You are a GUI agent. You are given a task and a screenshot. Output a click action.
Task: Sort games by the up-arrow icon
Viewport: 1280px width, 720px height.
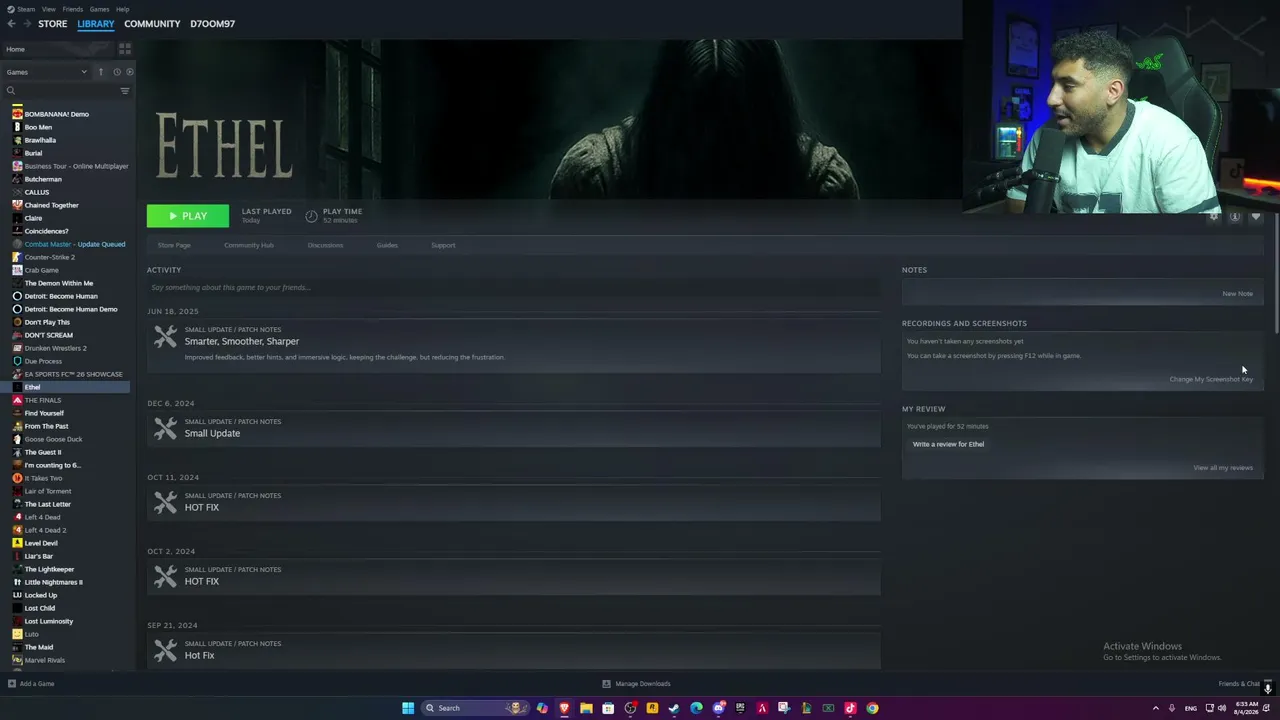100,72
